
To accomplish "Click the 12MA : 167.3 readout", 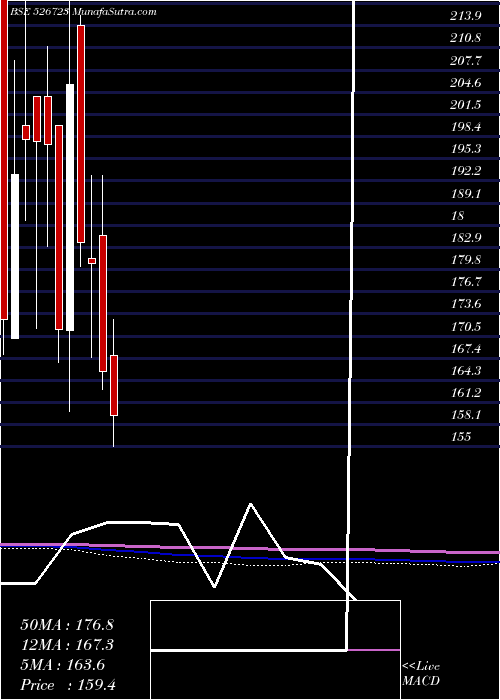I will (67, 645).
